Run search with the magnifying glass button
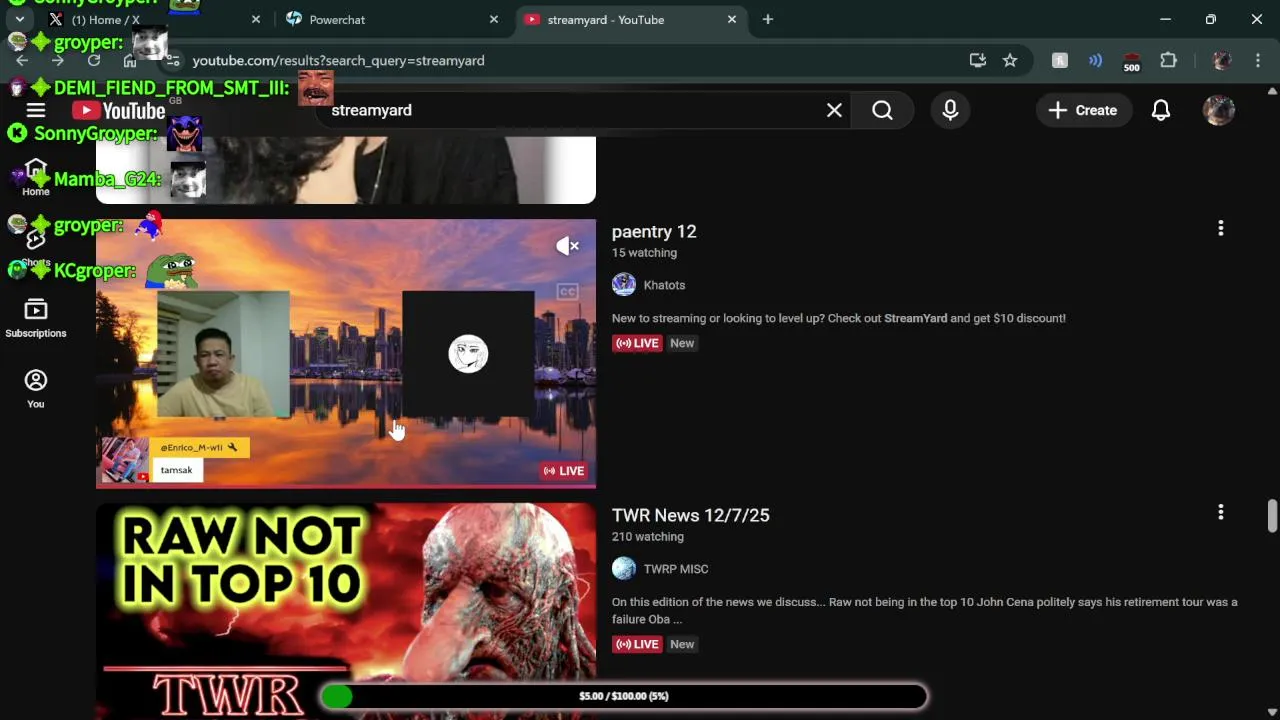The image size is (1280, 720). pos(882,110)
